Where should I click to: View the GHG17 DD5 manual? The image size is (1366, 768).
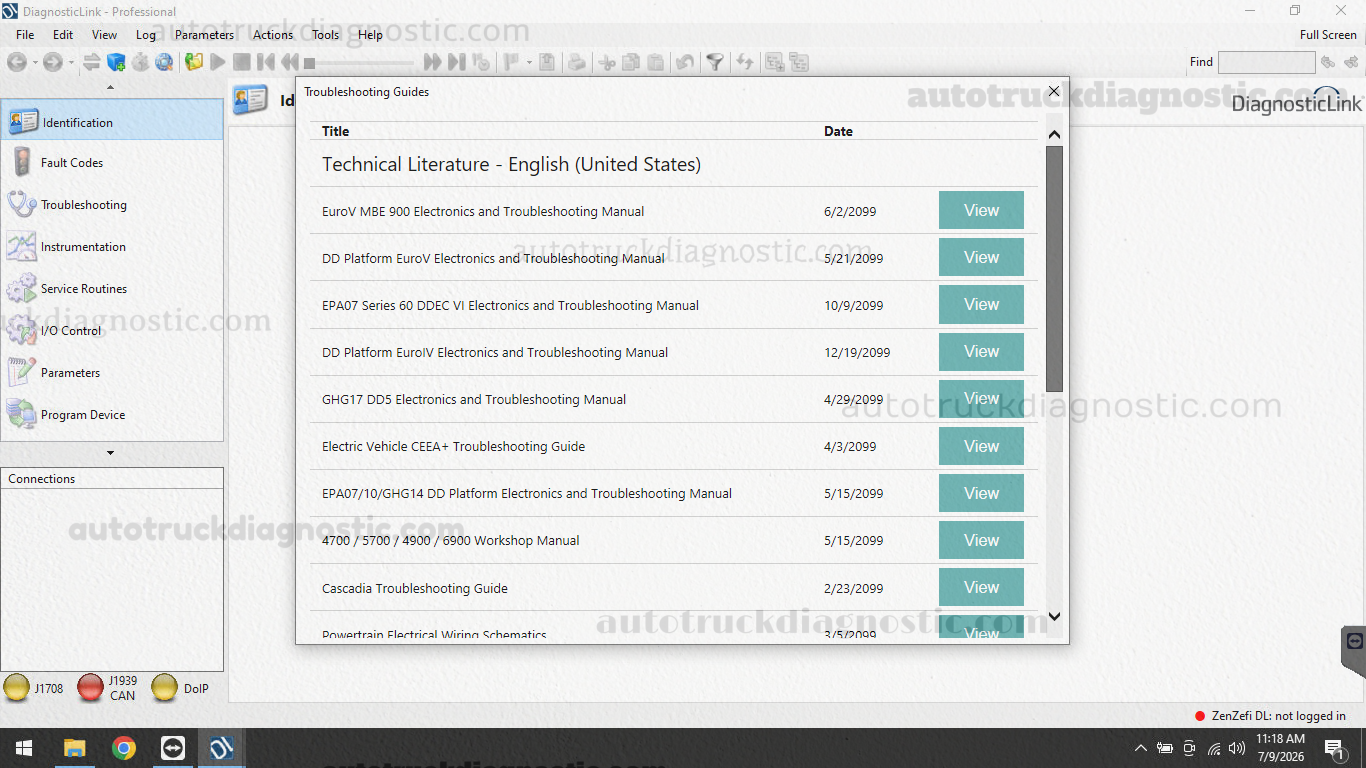coord(981,398)
